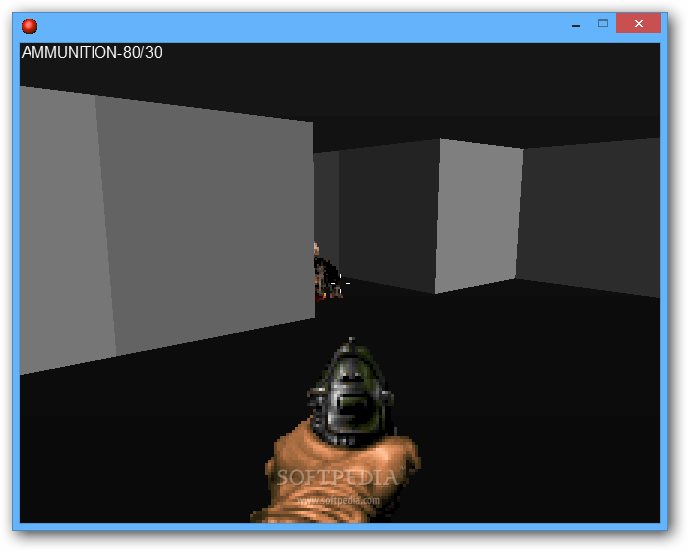Viewport: 688px width, 551px height.
Task: Click the red ball application icon
Action: (29, 26)
